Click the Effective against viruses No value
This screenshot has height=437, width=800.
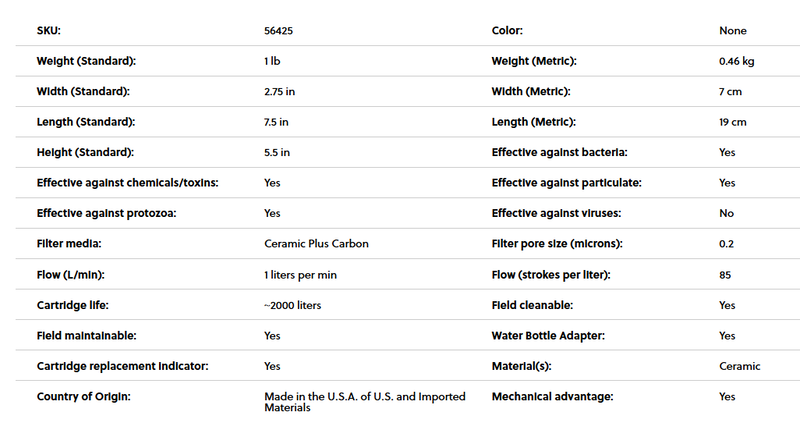coord(727,213)
